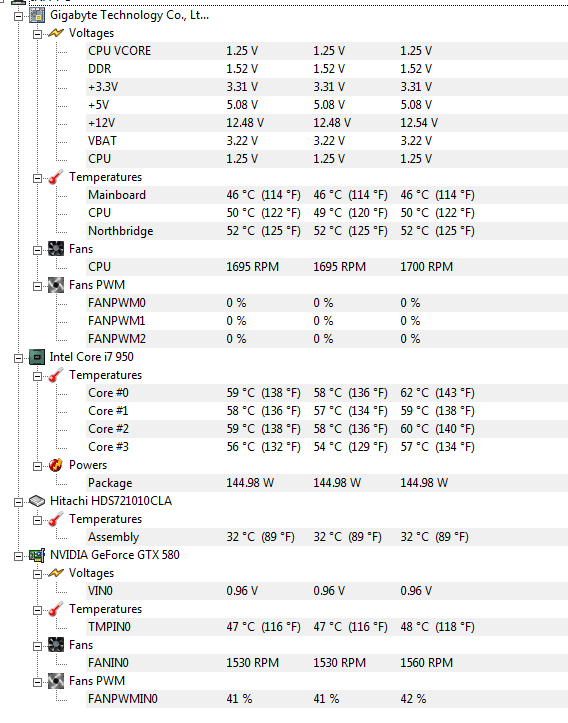Select the Northbridge temperature row
Viewport: 568px width, 723px height.
327,231
